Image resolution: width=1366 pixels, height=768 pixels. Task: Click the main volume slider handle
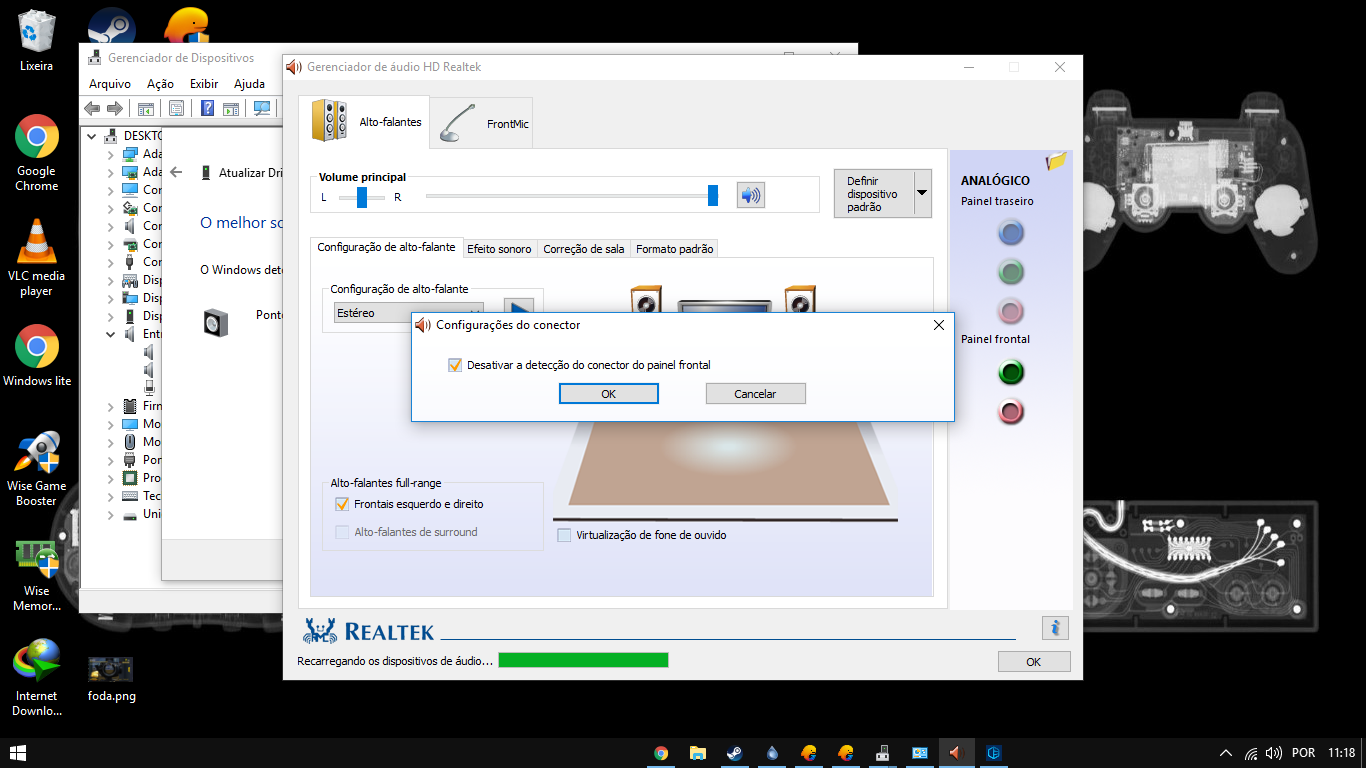click(x=713, y=195)
